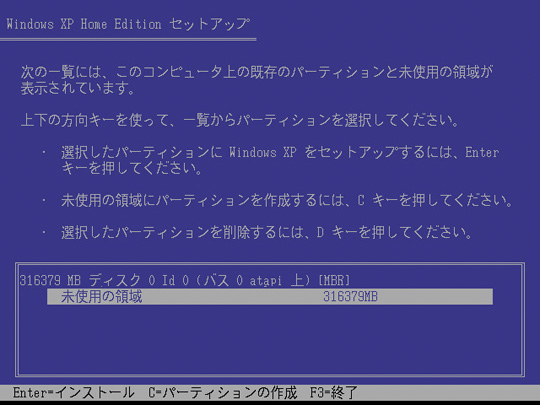The image size is (540, 405).
Task: Click the bullet marker before Enter instruction
Action: coord(44,152)
